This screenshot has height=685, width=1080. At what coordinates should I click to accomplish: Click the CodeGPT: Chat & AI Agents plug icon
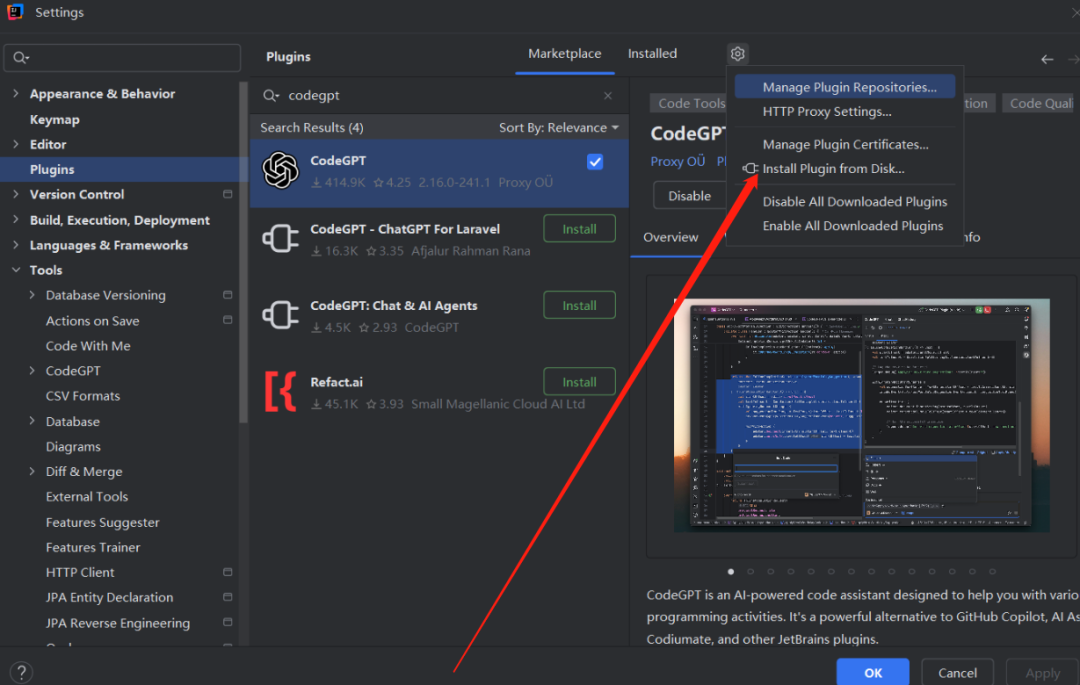pos(280,315)
